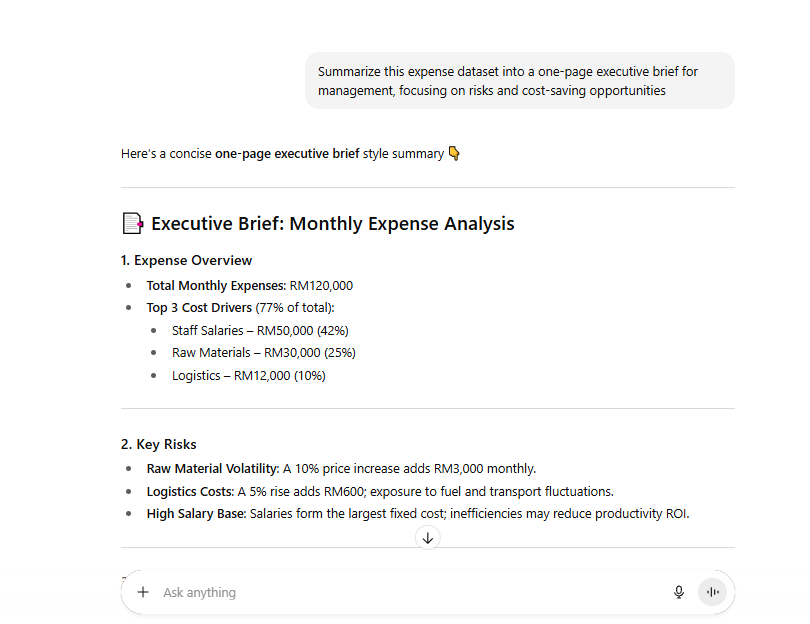Click the bold 'one-page executive brief' intro text
810x624 pixels.
click(287, 154)
